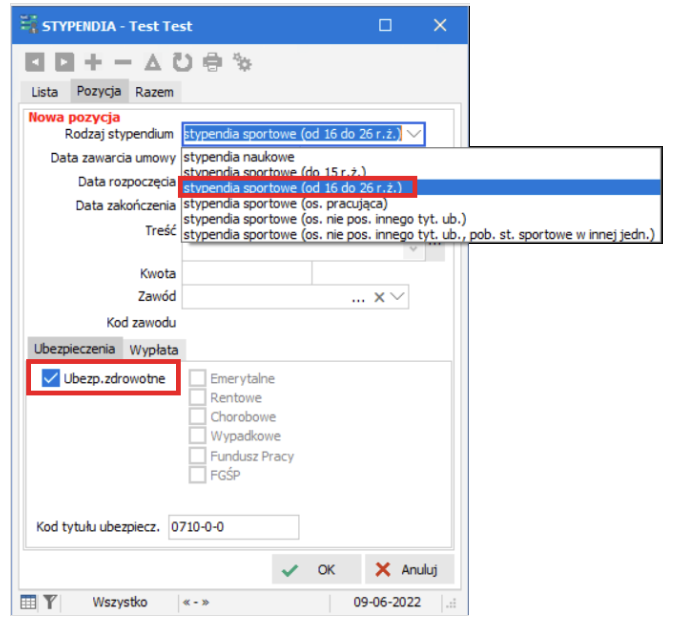Edit record with triangle icon
The width and height of the screenshot is (678, 624).
pos(153,62)
